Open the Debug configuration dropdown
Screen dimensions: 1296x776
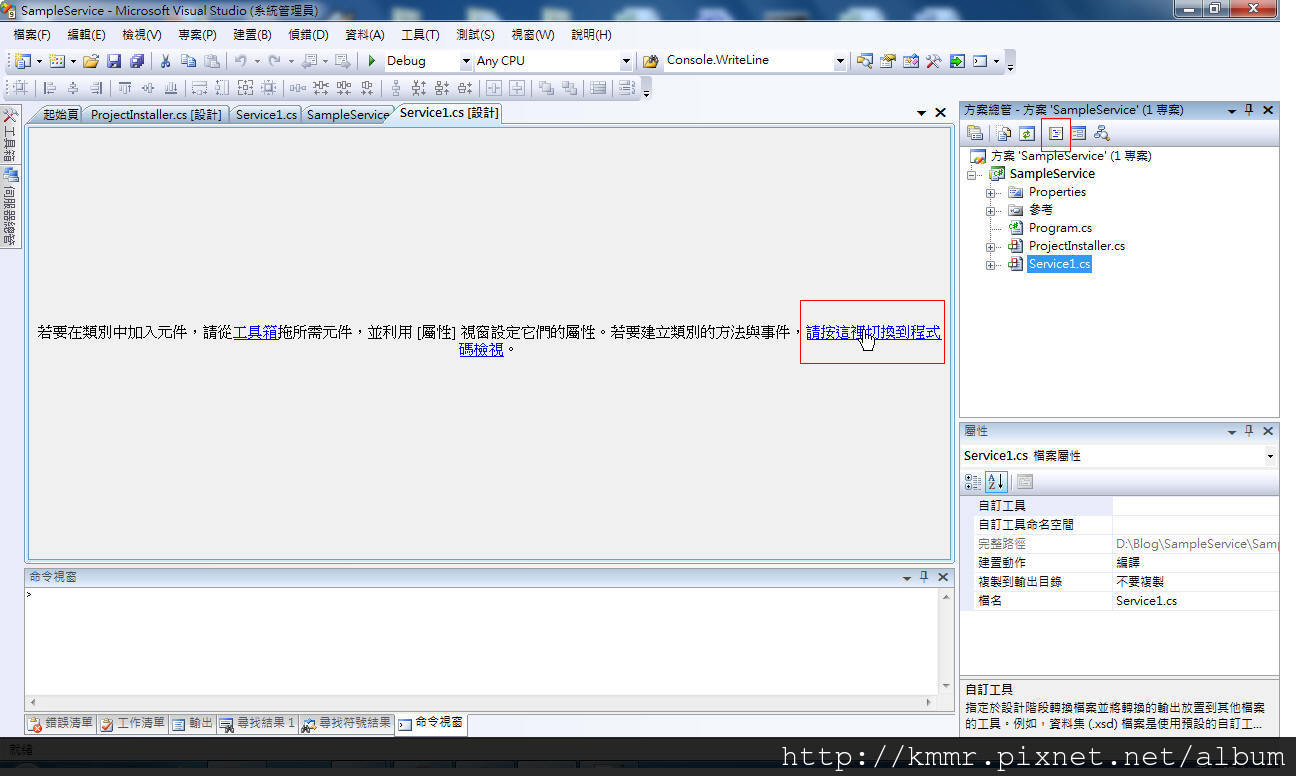pyautogui.click(x=466, y=61)
